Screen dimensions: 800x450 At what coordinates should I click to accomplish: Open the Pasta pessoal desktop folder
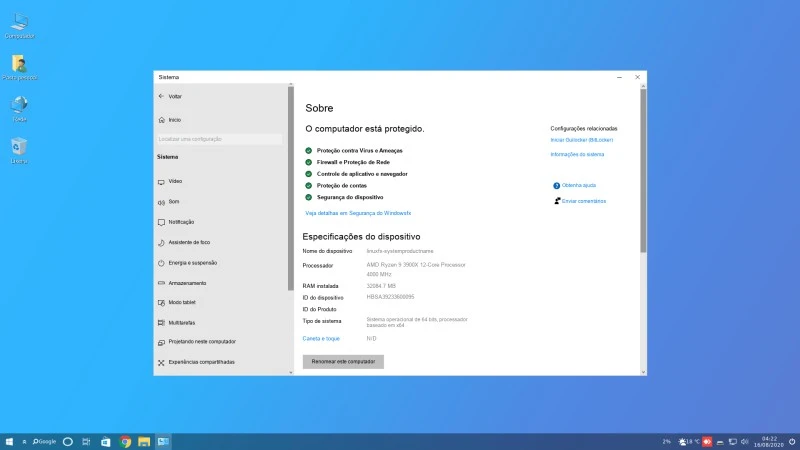tap(19, 67)
